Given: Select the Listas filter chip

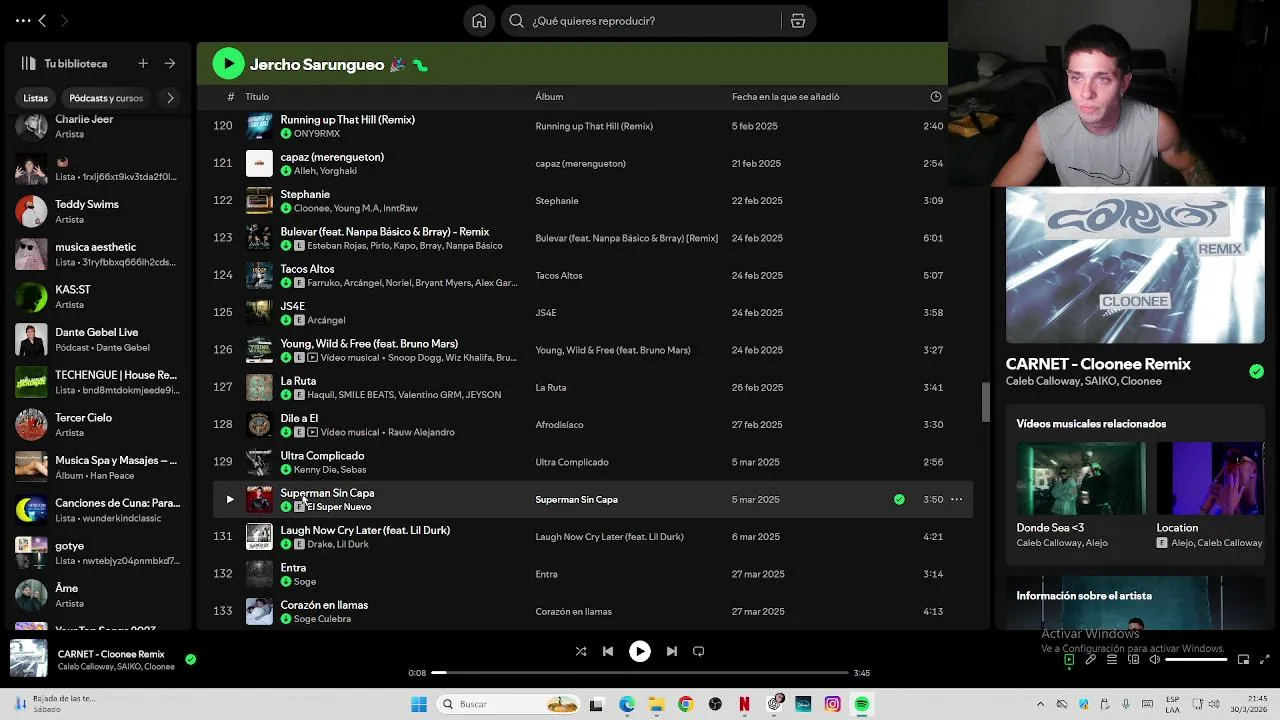Looking at the screenshot, I should (35, 98).
